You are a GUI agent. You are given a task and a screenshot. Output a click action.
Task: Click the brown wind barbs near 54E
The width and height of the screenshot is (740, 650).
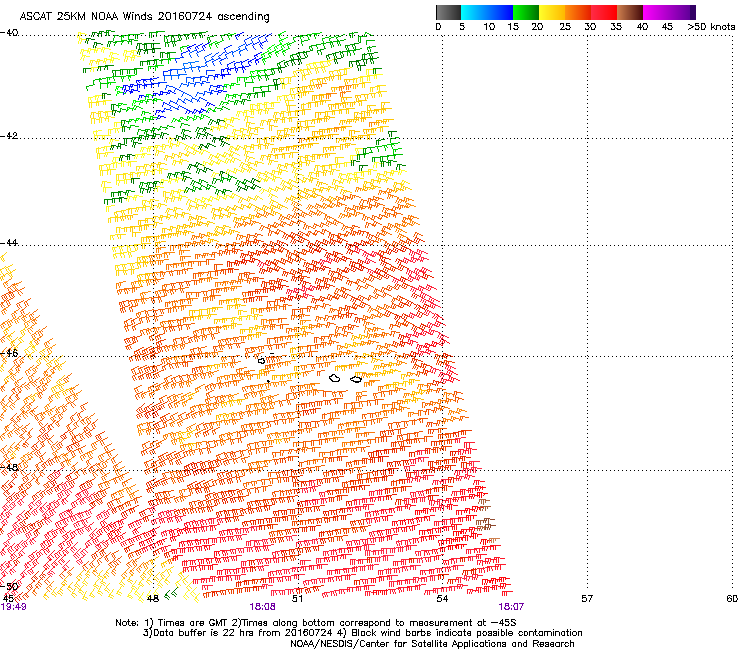(485, 523)
